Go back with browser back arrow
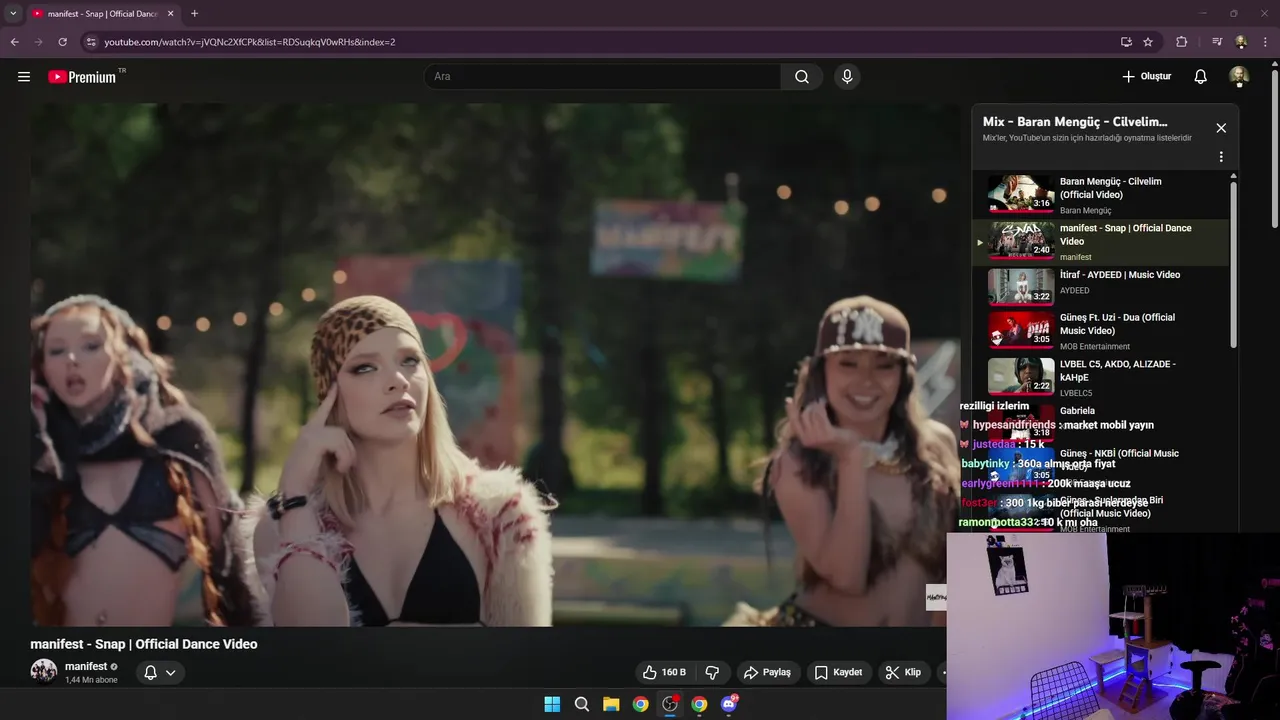Image resolution: width=1280 pixels, height=720 pixels. tap(14, 42)
